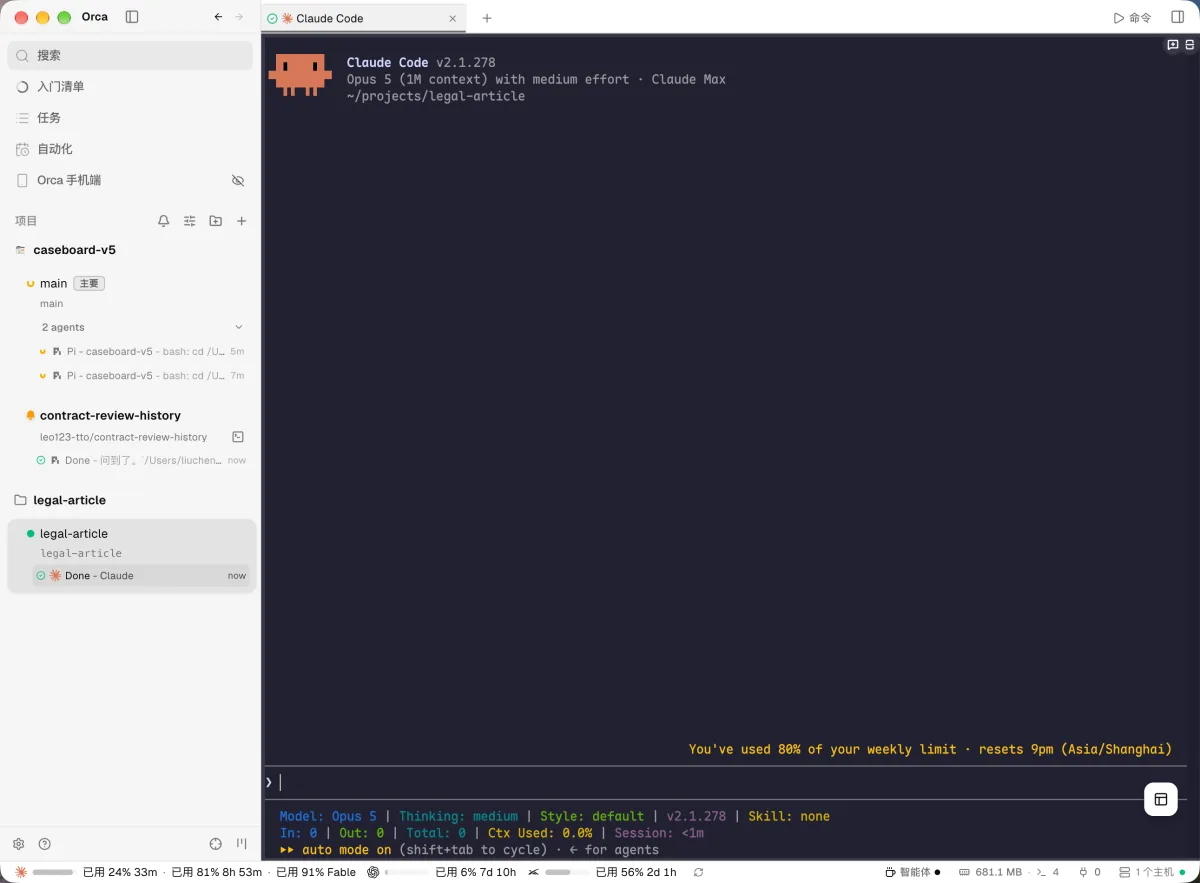The image size is (1200, 883).
Task: Click the 主要 badge next to main
Action: click(x=89, y=283)
